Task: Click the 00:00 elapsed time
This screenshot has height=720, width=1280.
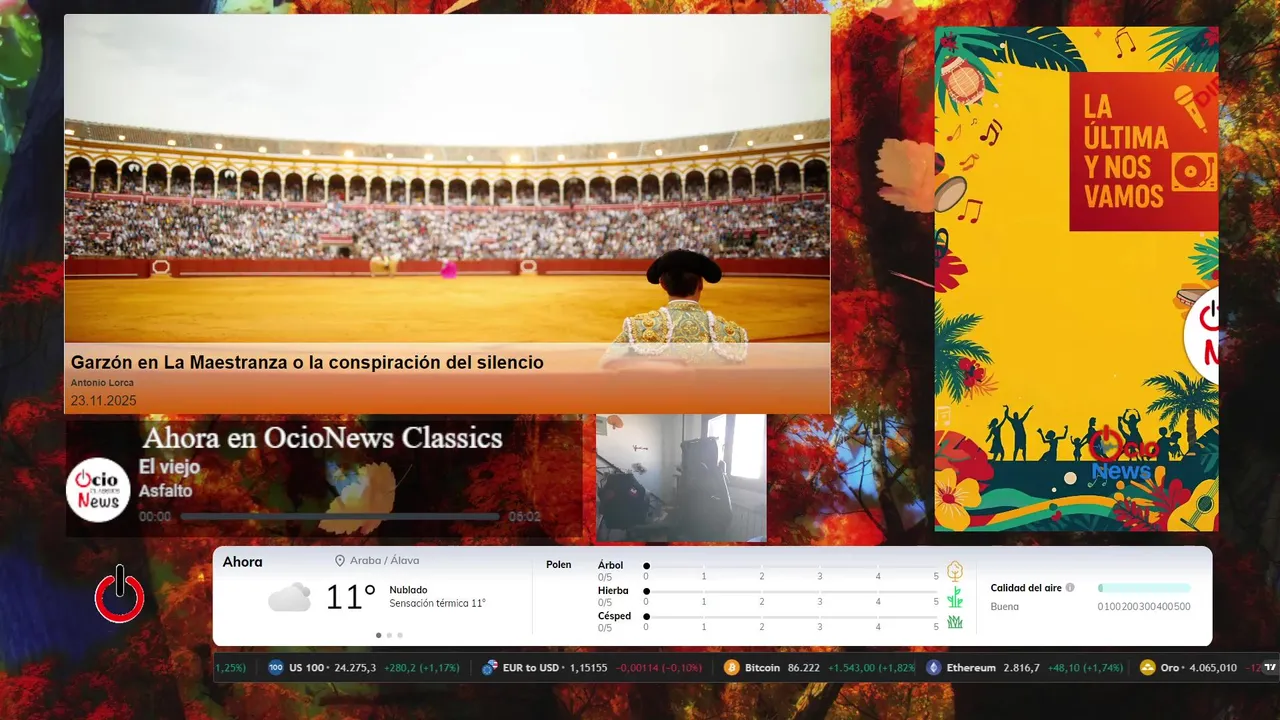Action: 155,517
